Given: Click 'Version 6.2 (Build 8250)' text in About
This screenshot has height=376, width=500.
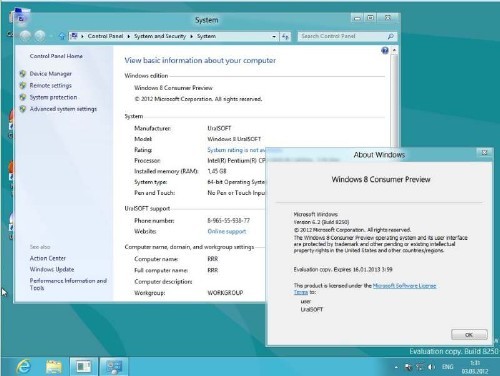Looking at the screenshot, I should [x=321, y=222].
